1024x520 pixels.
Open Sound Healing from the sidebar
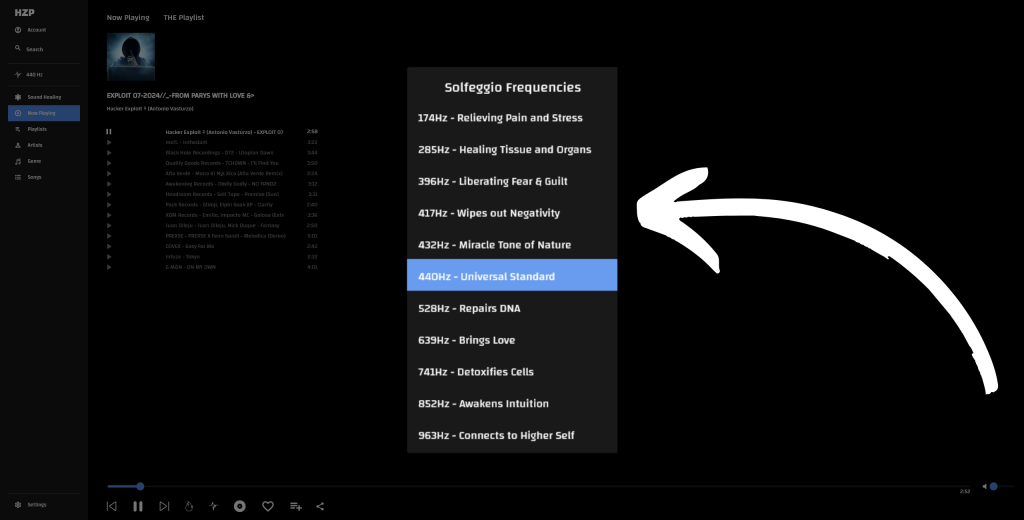(x=44, y=97)
